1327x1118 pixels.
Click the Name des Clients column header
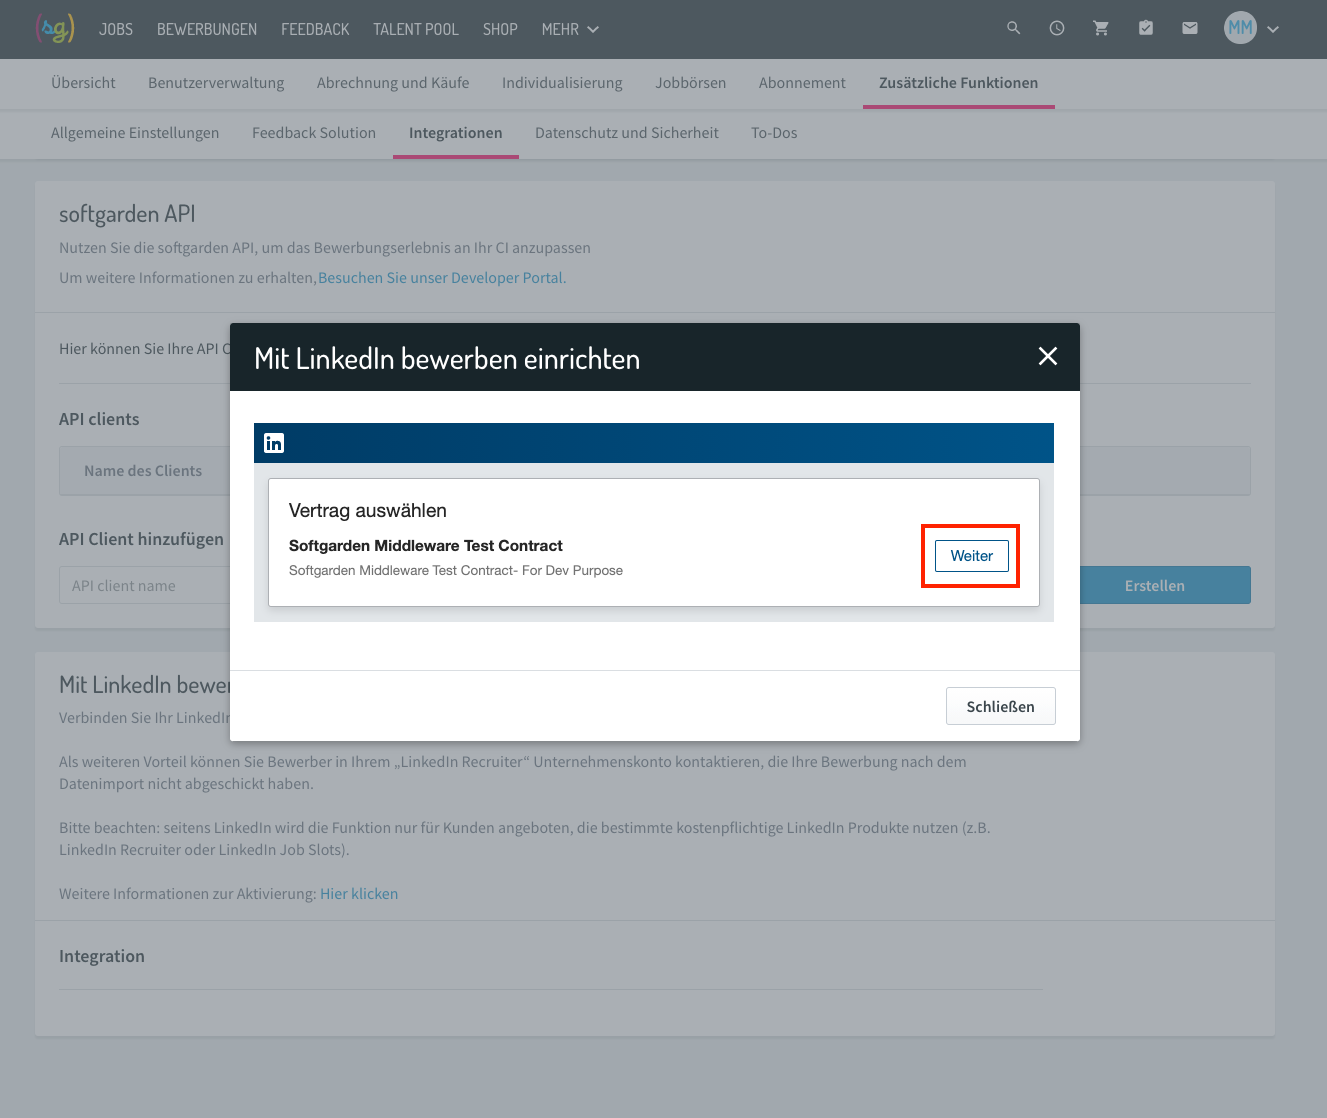[143, 471]
